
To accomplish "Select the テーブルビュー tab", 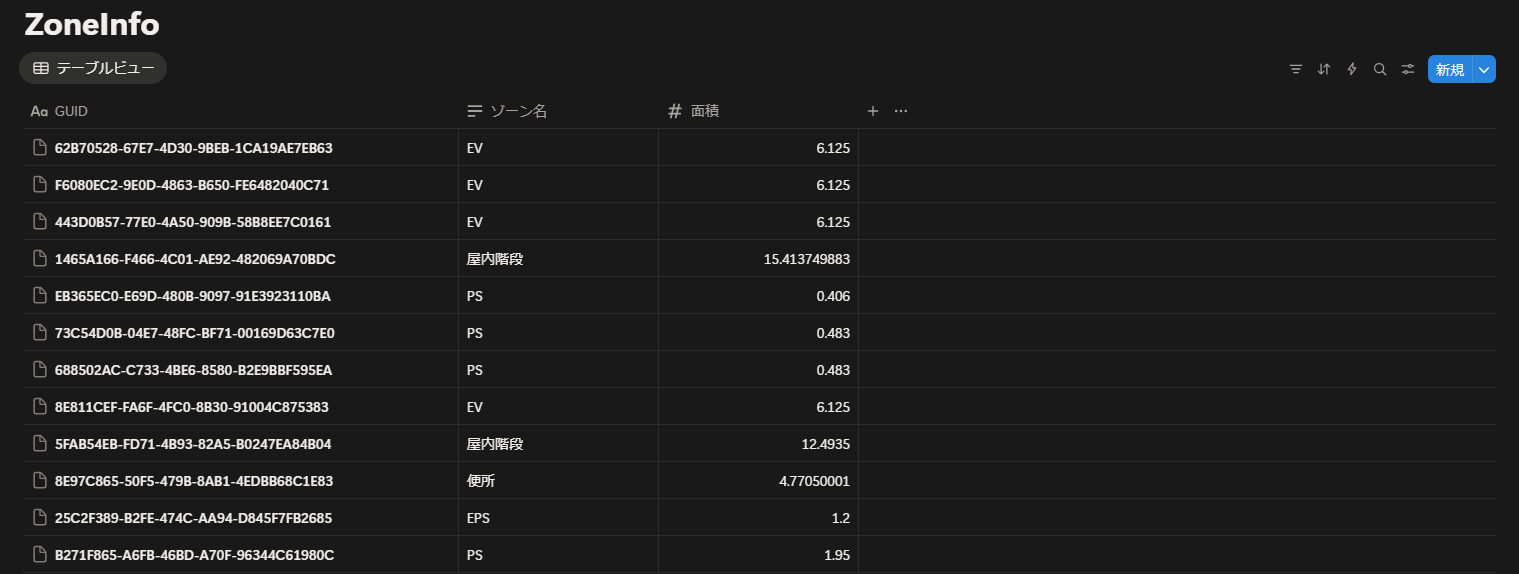I will pos(93,68).
